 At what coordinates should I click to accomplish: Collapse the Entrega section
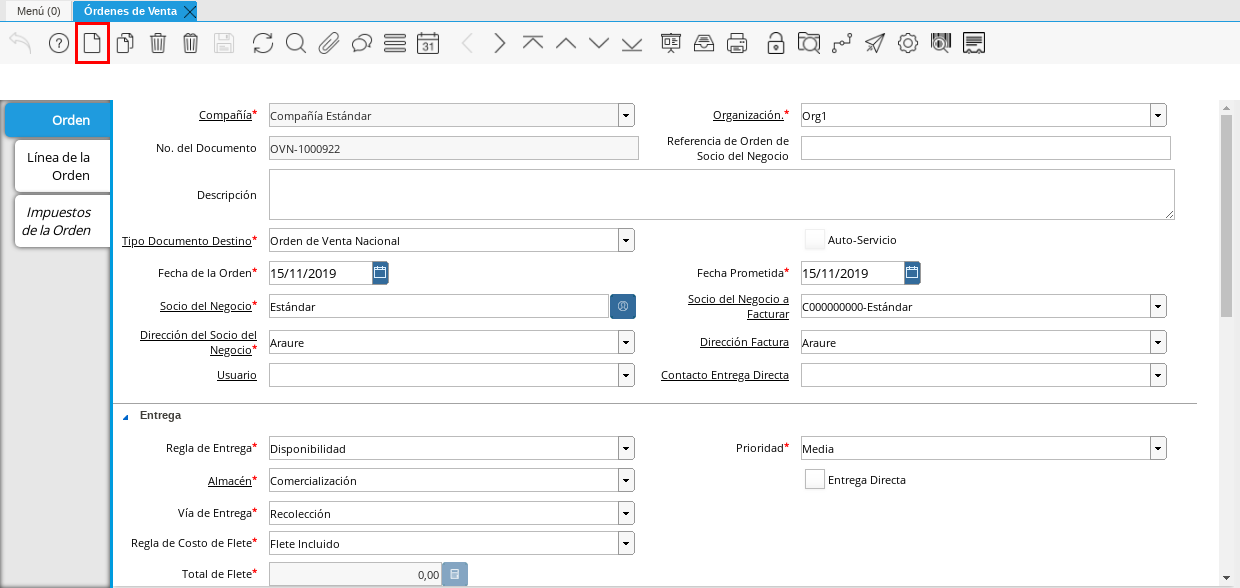pyautogui.click(x=126, y=416)
